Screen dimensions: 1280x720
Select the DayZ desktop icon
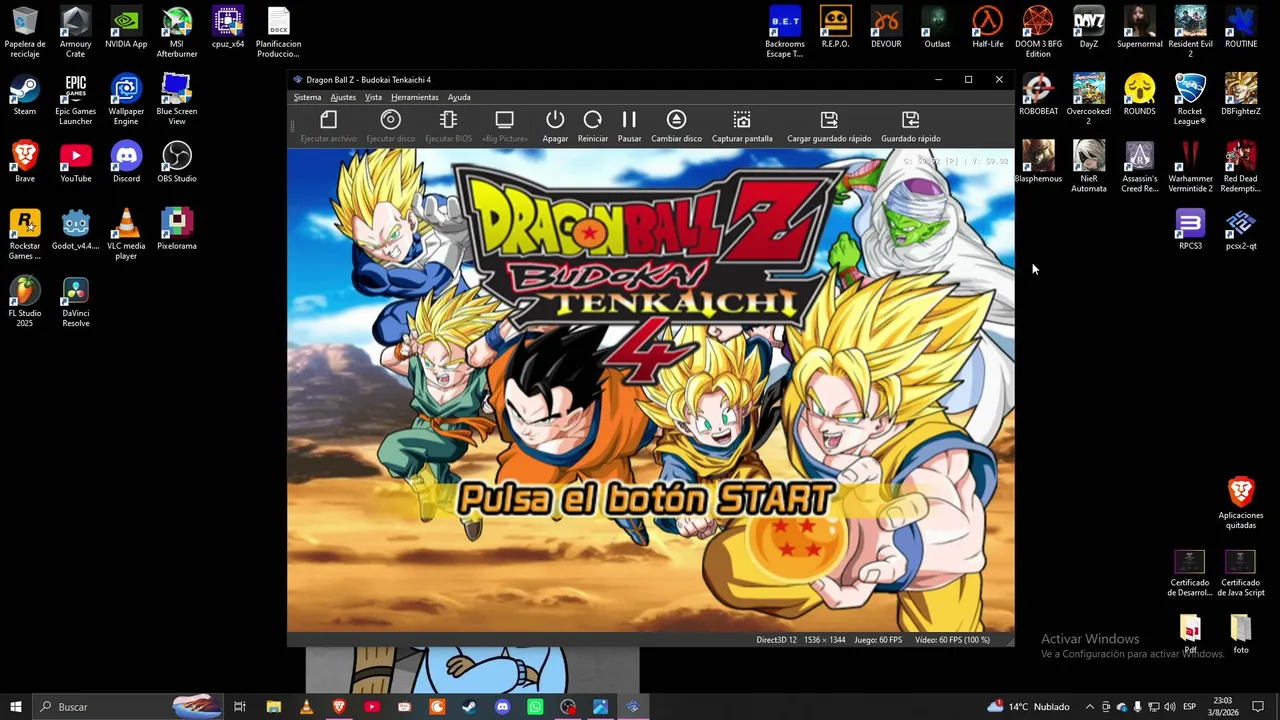(x=1089, y=28)
